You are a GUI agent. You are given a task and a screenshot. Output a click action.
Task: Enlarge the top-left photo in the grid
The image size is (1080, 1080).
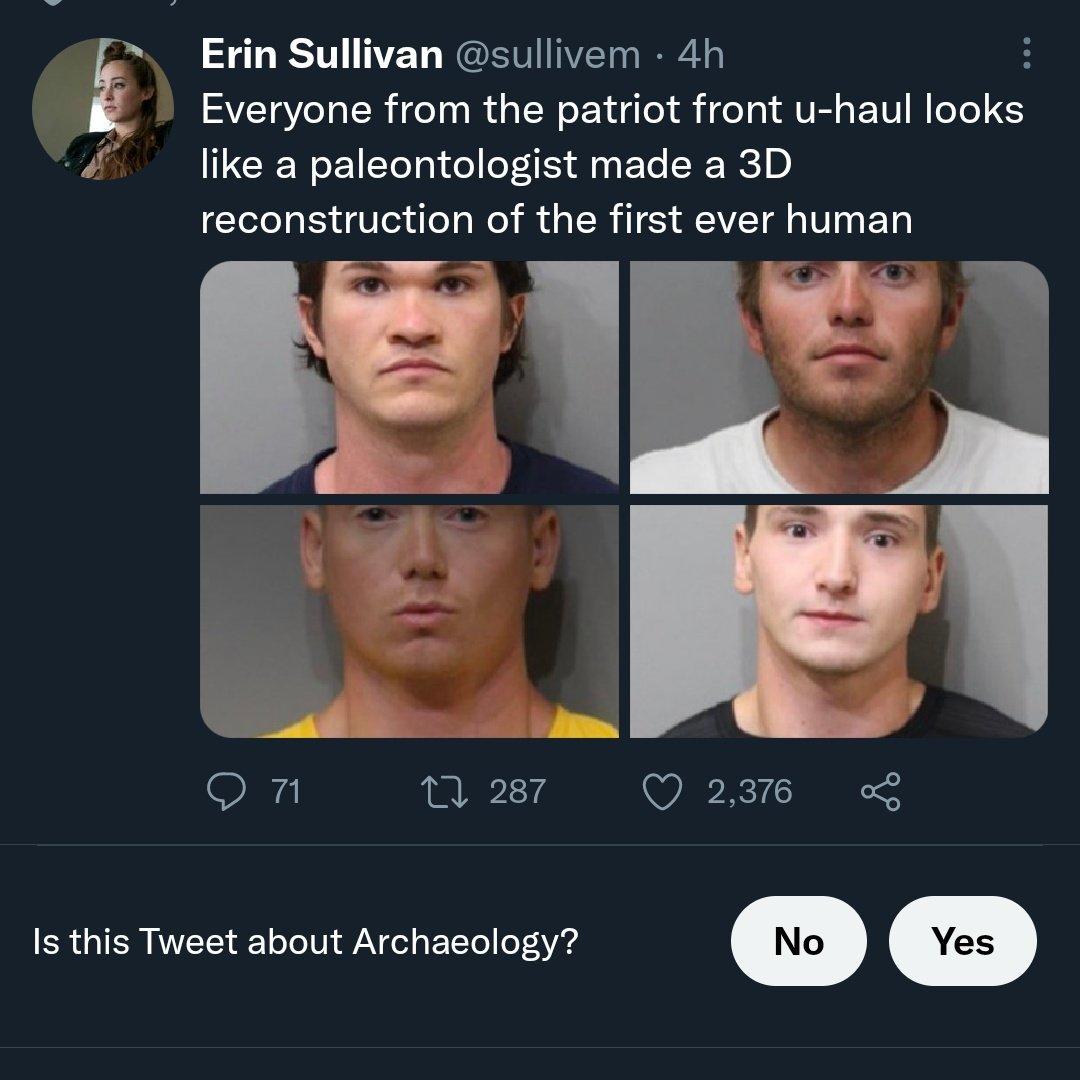point(409,377)
